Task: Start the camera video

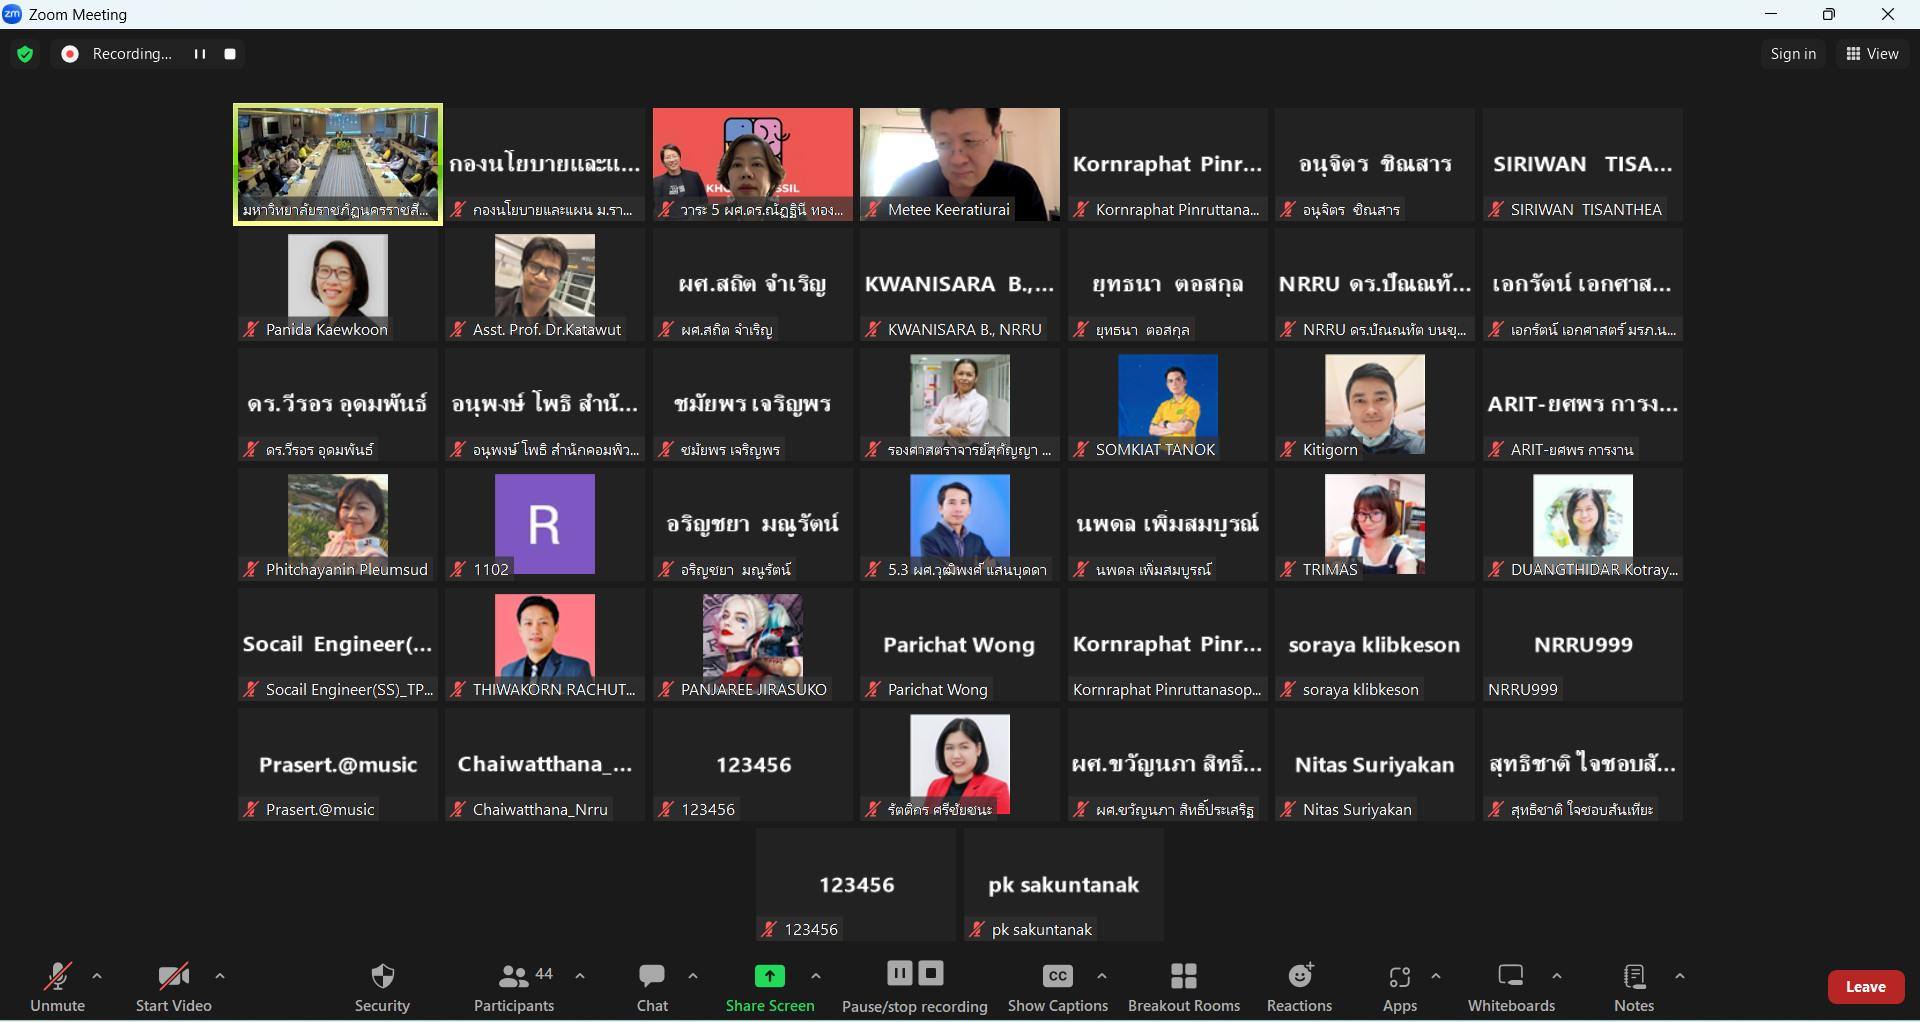Action: 173,986
